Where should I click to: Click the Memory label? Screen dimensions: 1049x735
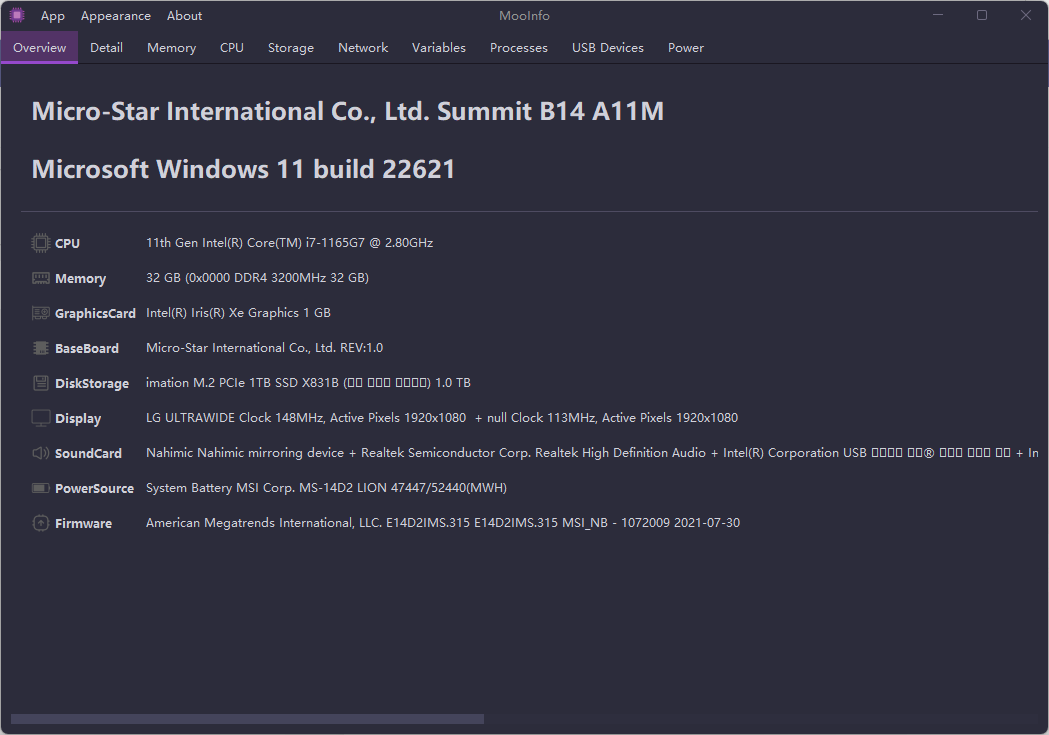tap(80, 279)
